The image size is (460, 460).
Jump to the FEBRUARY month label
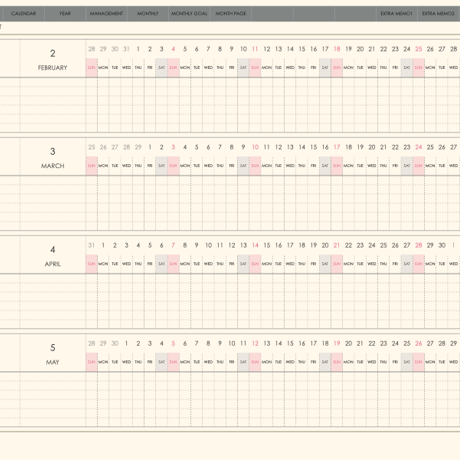click(53, 68)
